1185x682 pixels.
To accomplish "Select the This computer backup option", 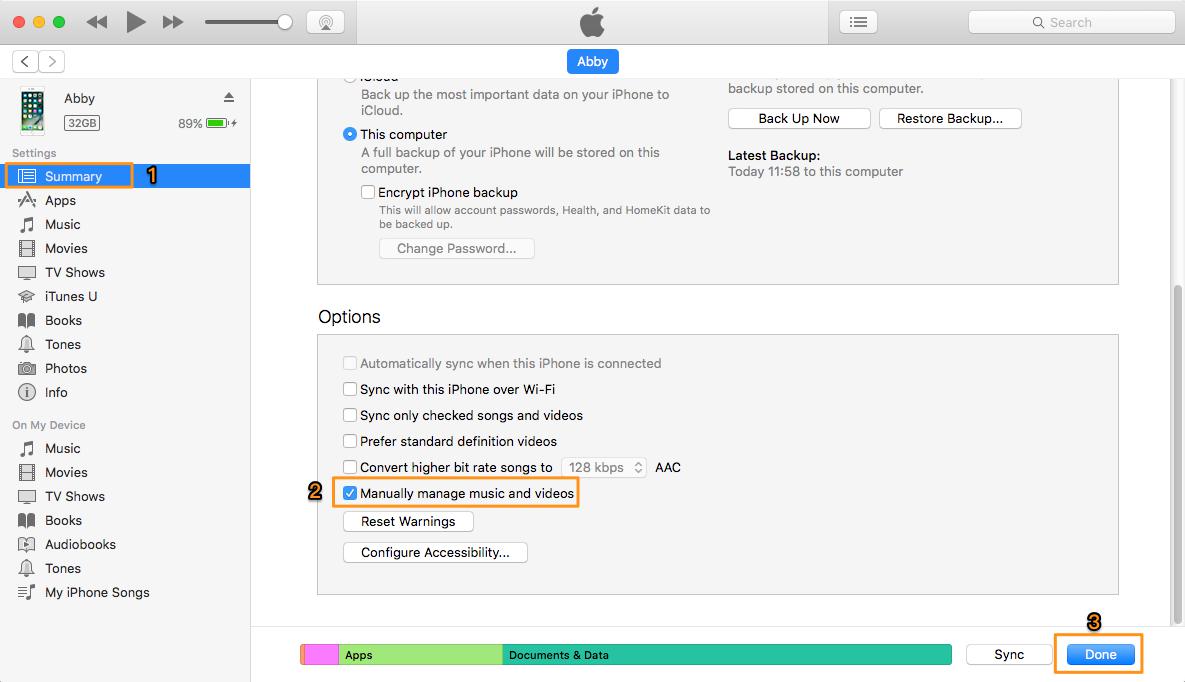I will pos(350,134).
